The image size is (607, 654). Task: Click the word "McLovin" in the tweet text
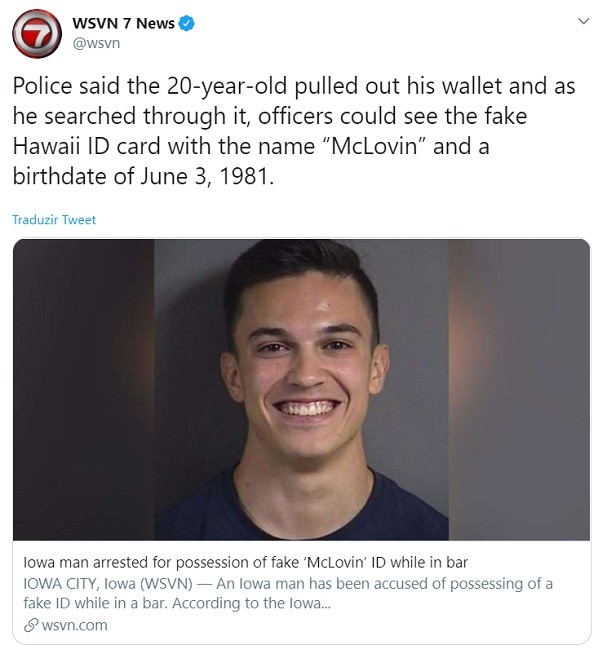tap(374, 146)
